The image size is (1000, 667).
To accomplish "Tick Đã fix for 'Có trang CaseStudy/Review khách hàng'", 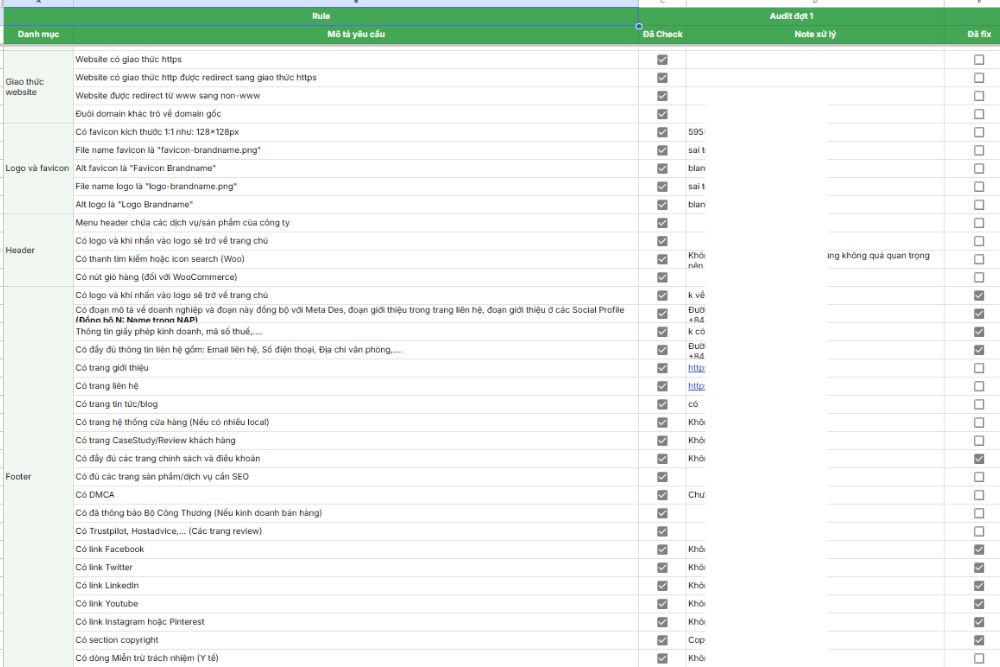I will [979, 441].
